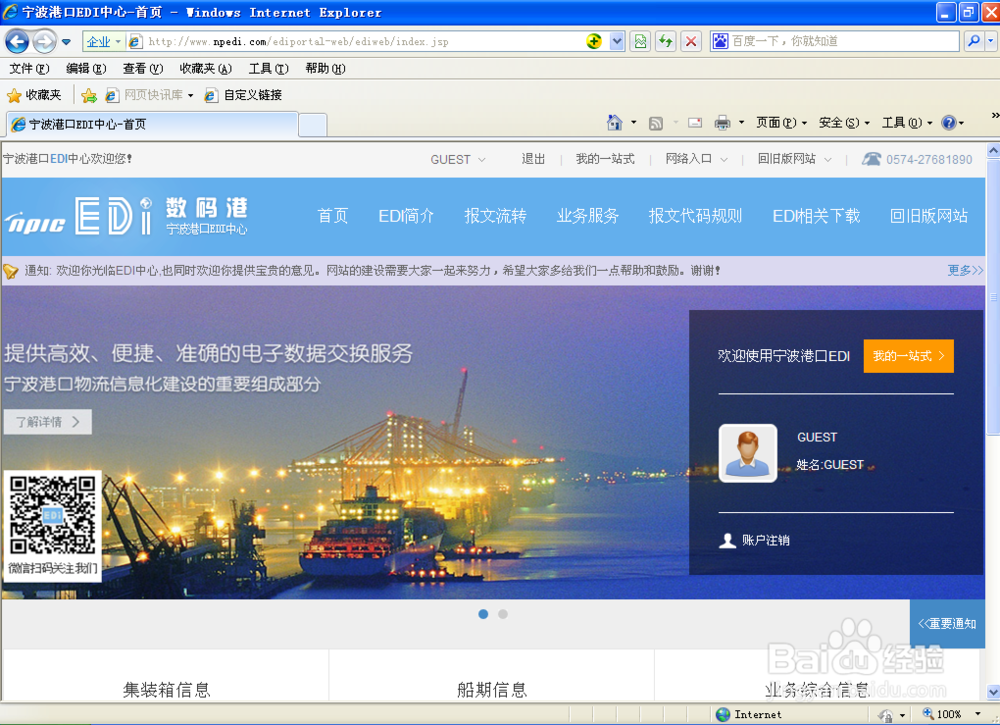Viewport: 1000px width, 725px height.
Task: Click the GUEST user avatar image
Action: click(x=747, y=453)
